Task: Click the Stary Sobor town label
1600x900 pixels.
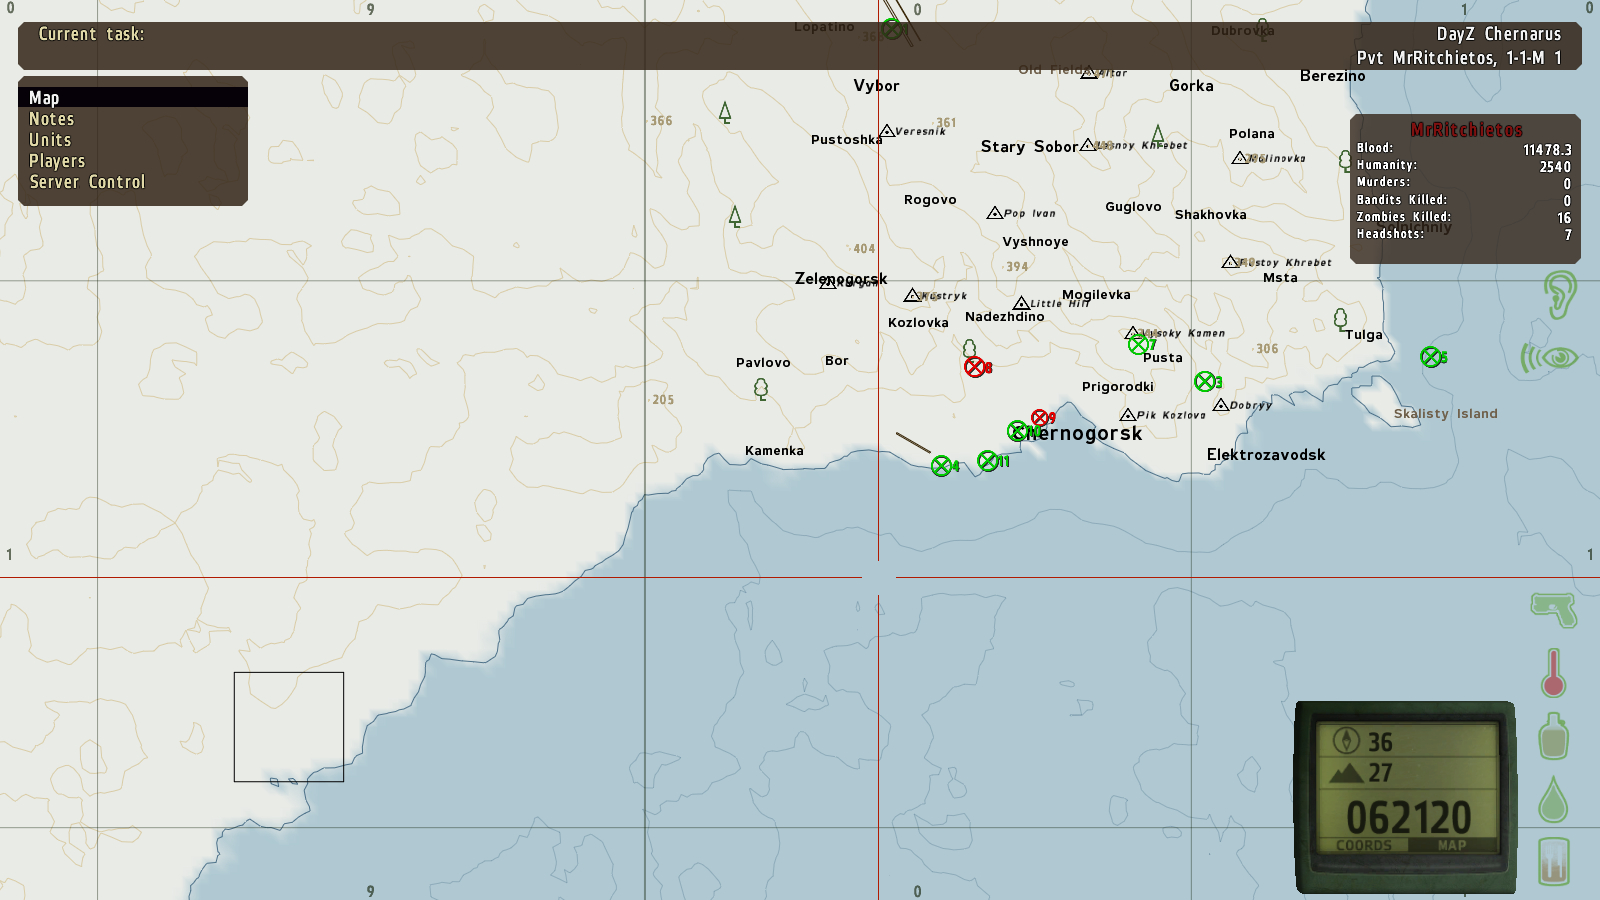Action: (x=1029, y=146)
